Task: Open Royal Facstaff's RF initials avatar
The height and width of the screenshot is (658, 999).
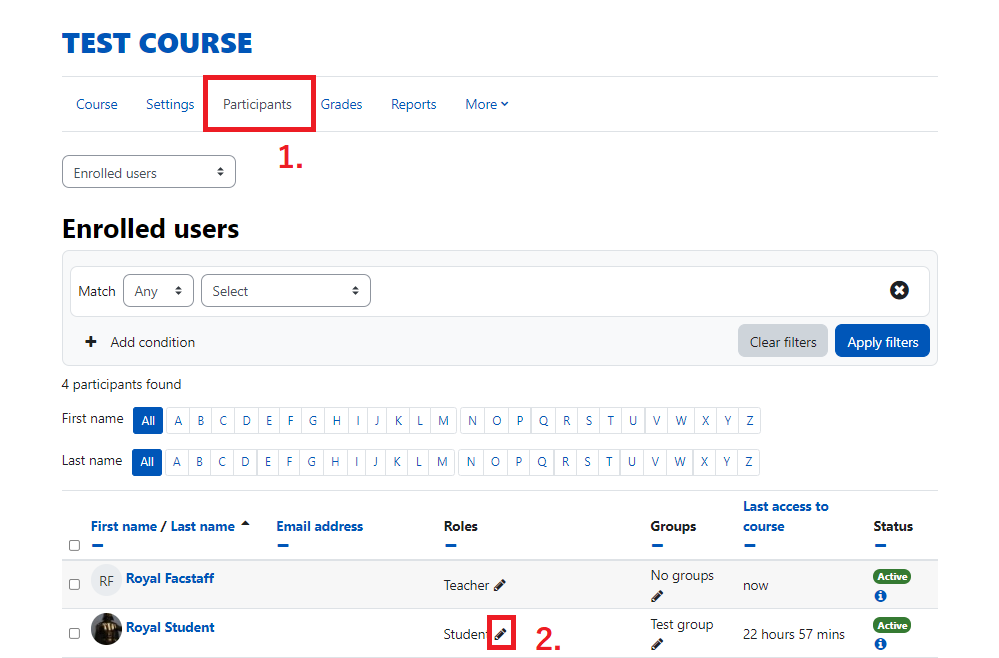Action: (106, 580)
